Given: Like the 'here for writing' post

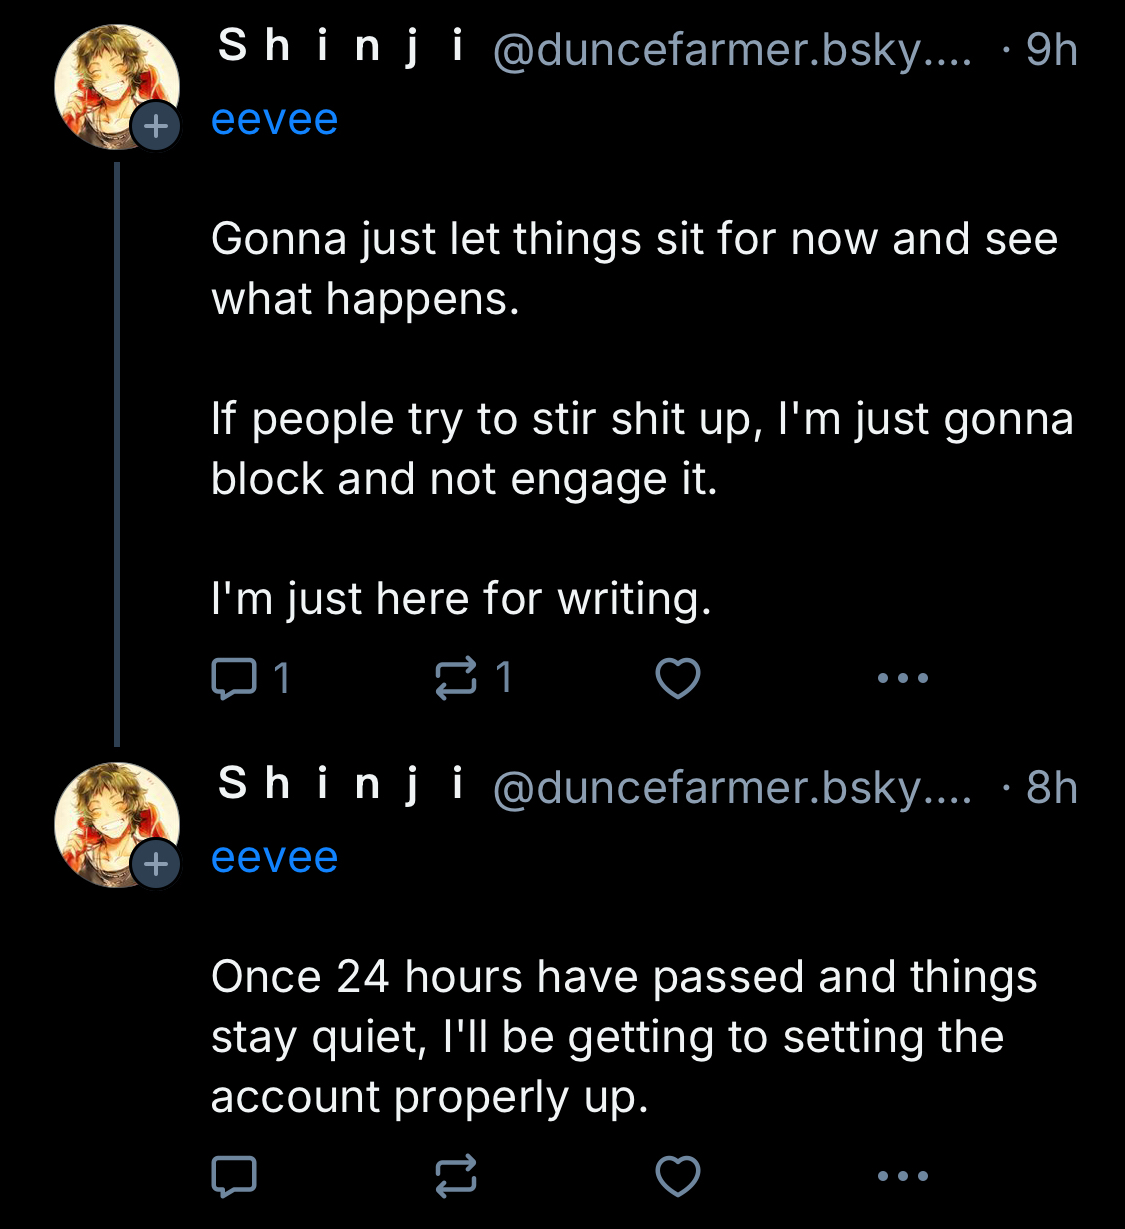Looking at the screenshot, I should click(677, 679).
